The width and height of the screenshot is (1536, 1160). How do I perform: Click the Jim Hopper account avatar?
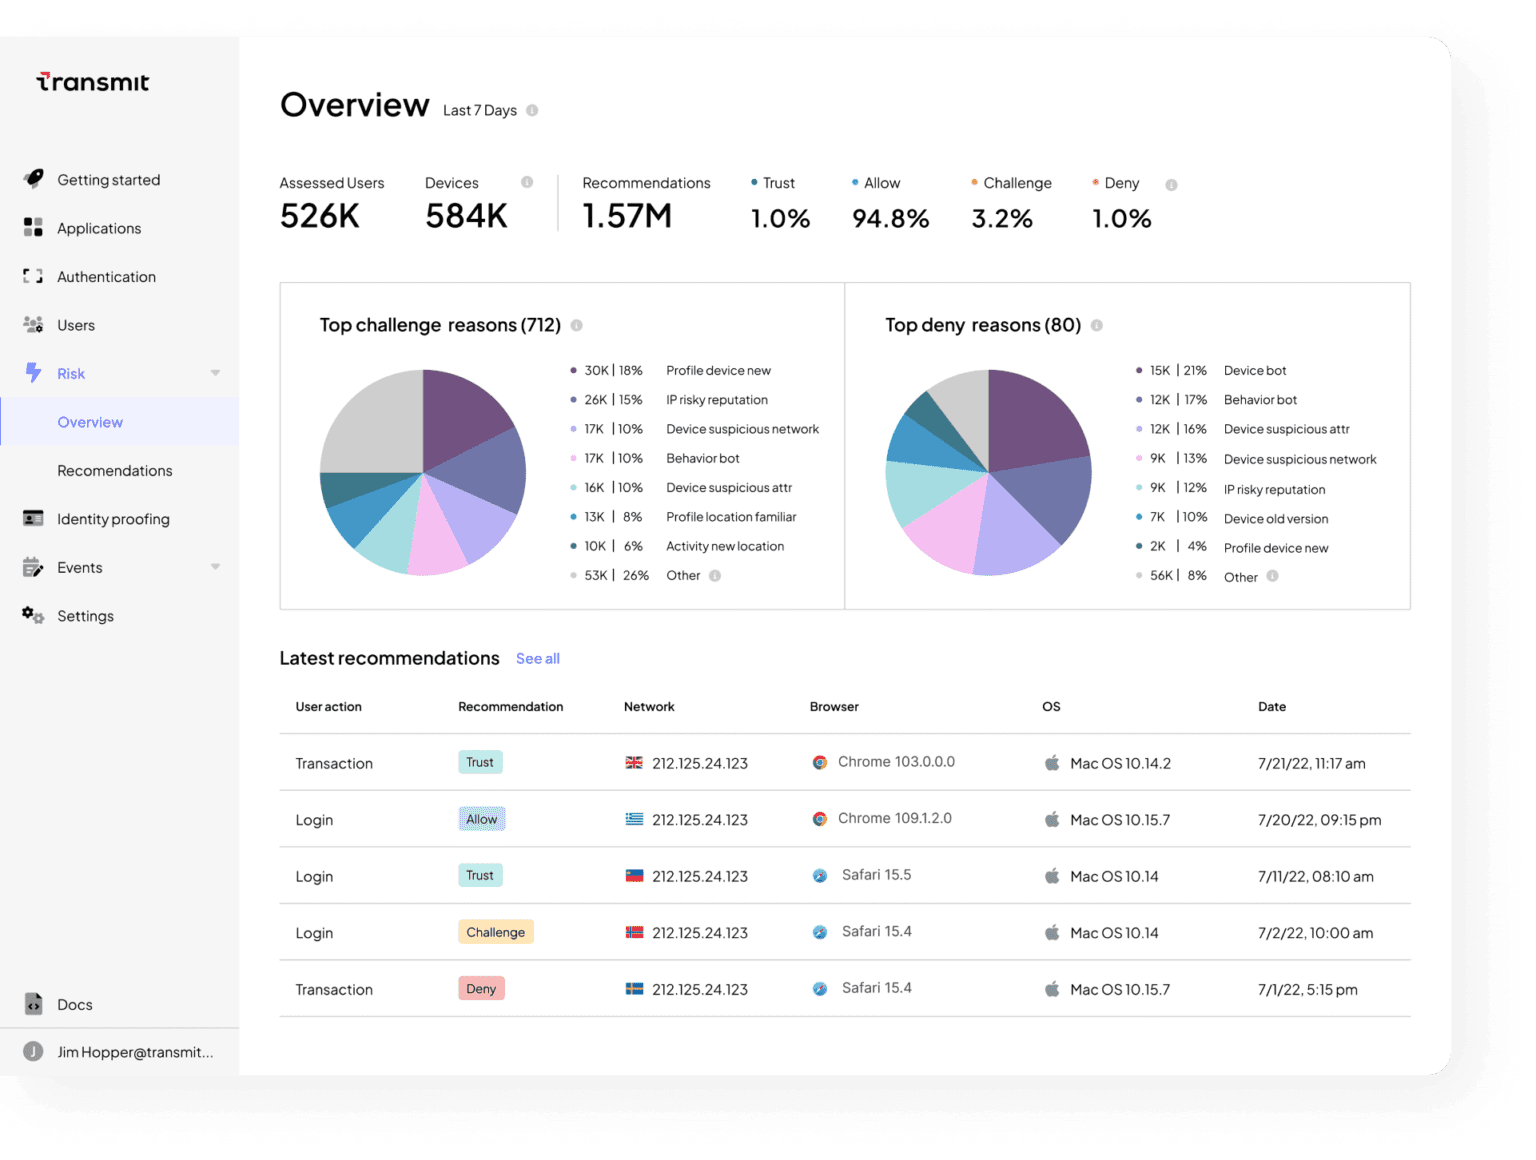pos(34,1051)
